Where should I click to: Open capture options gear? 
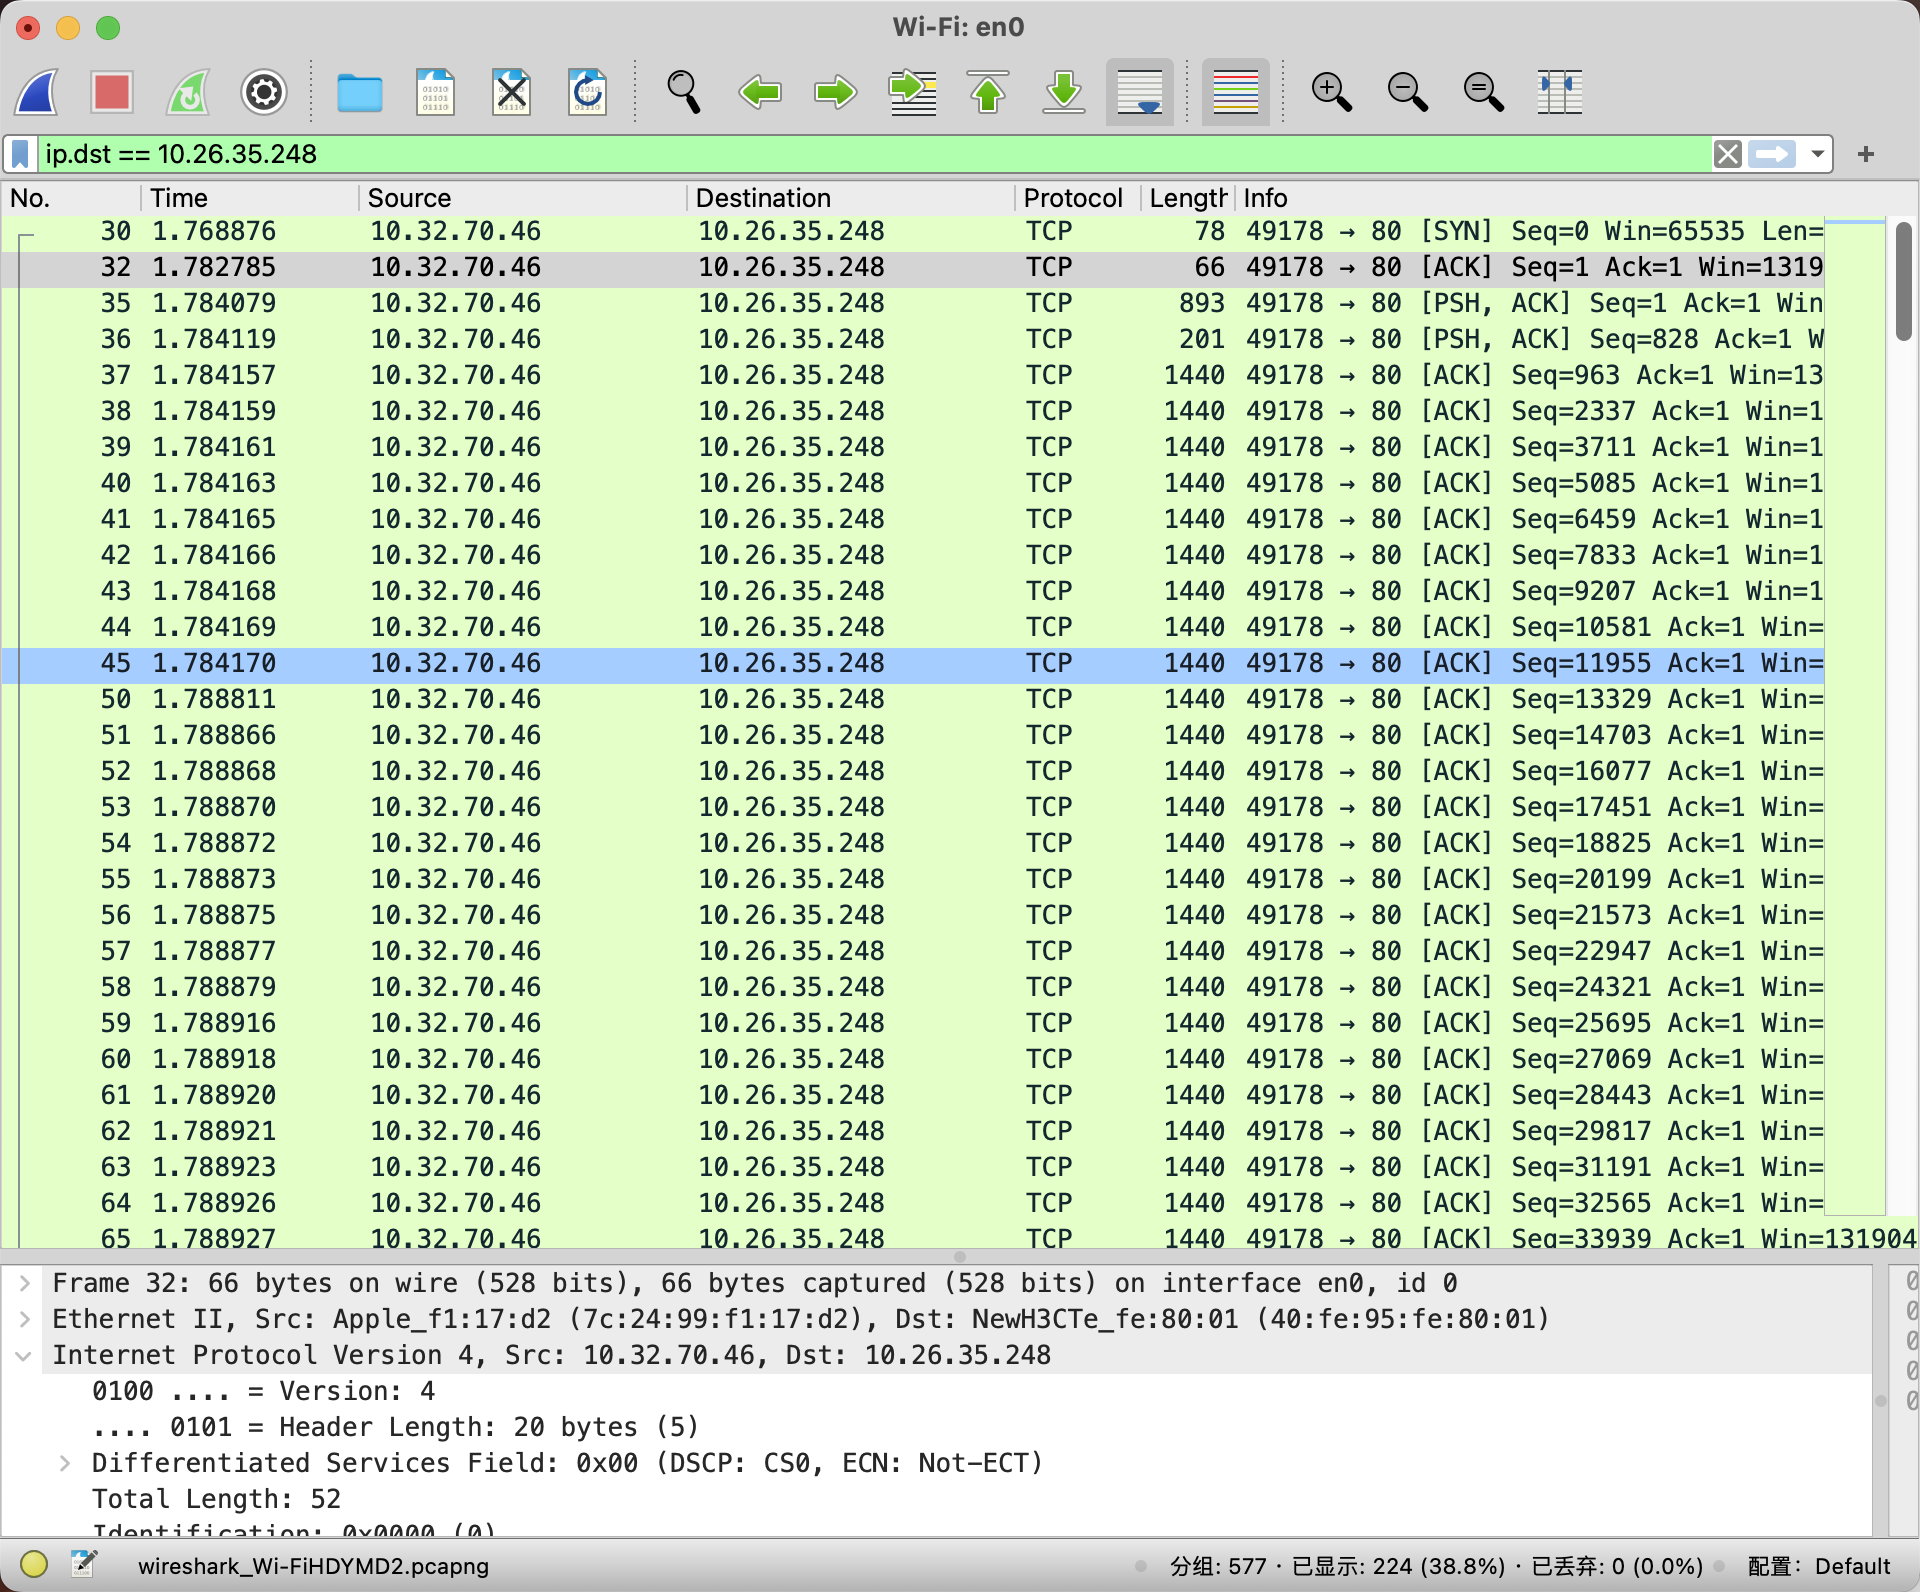264,92
